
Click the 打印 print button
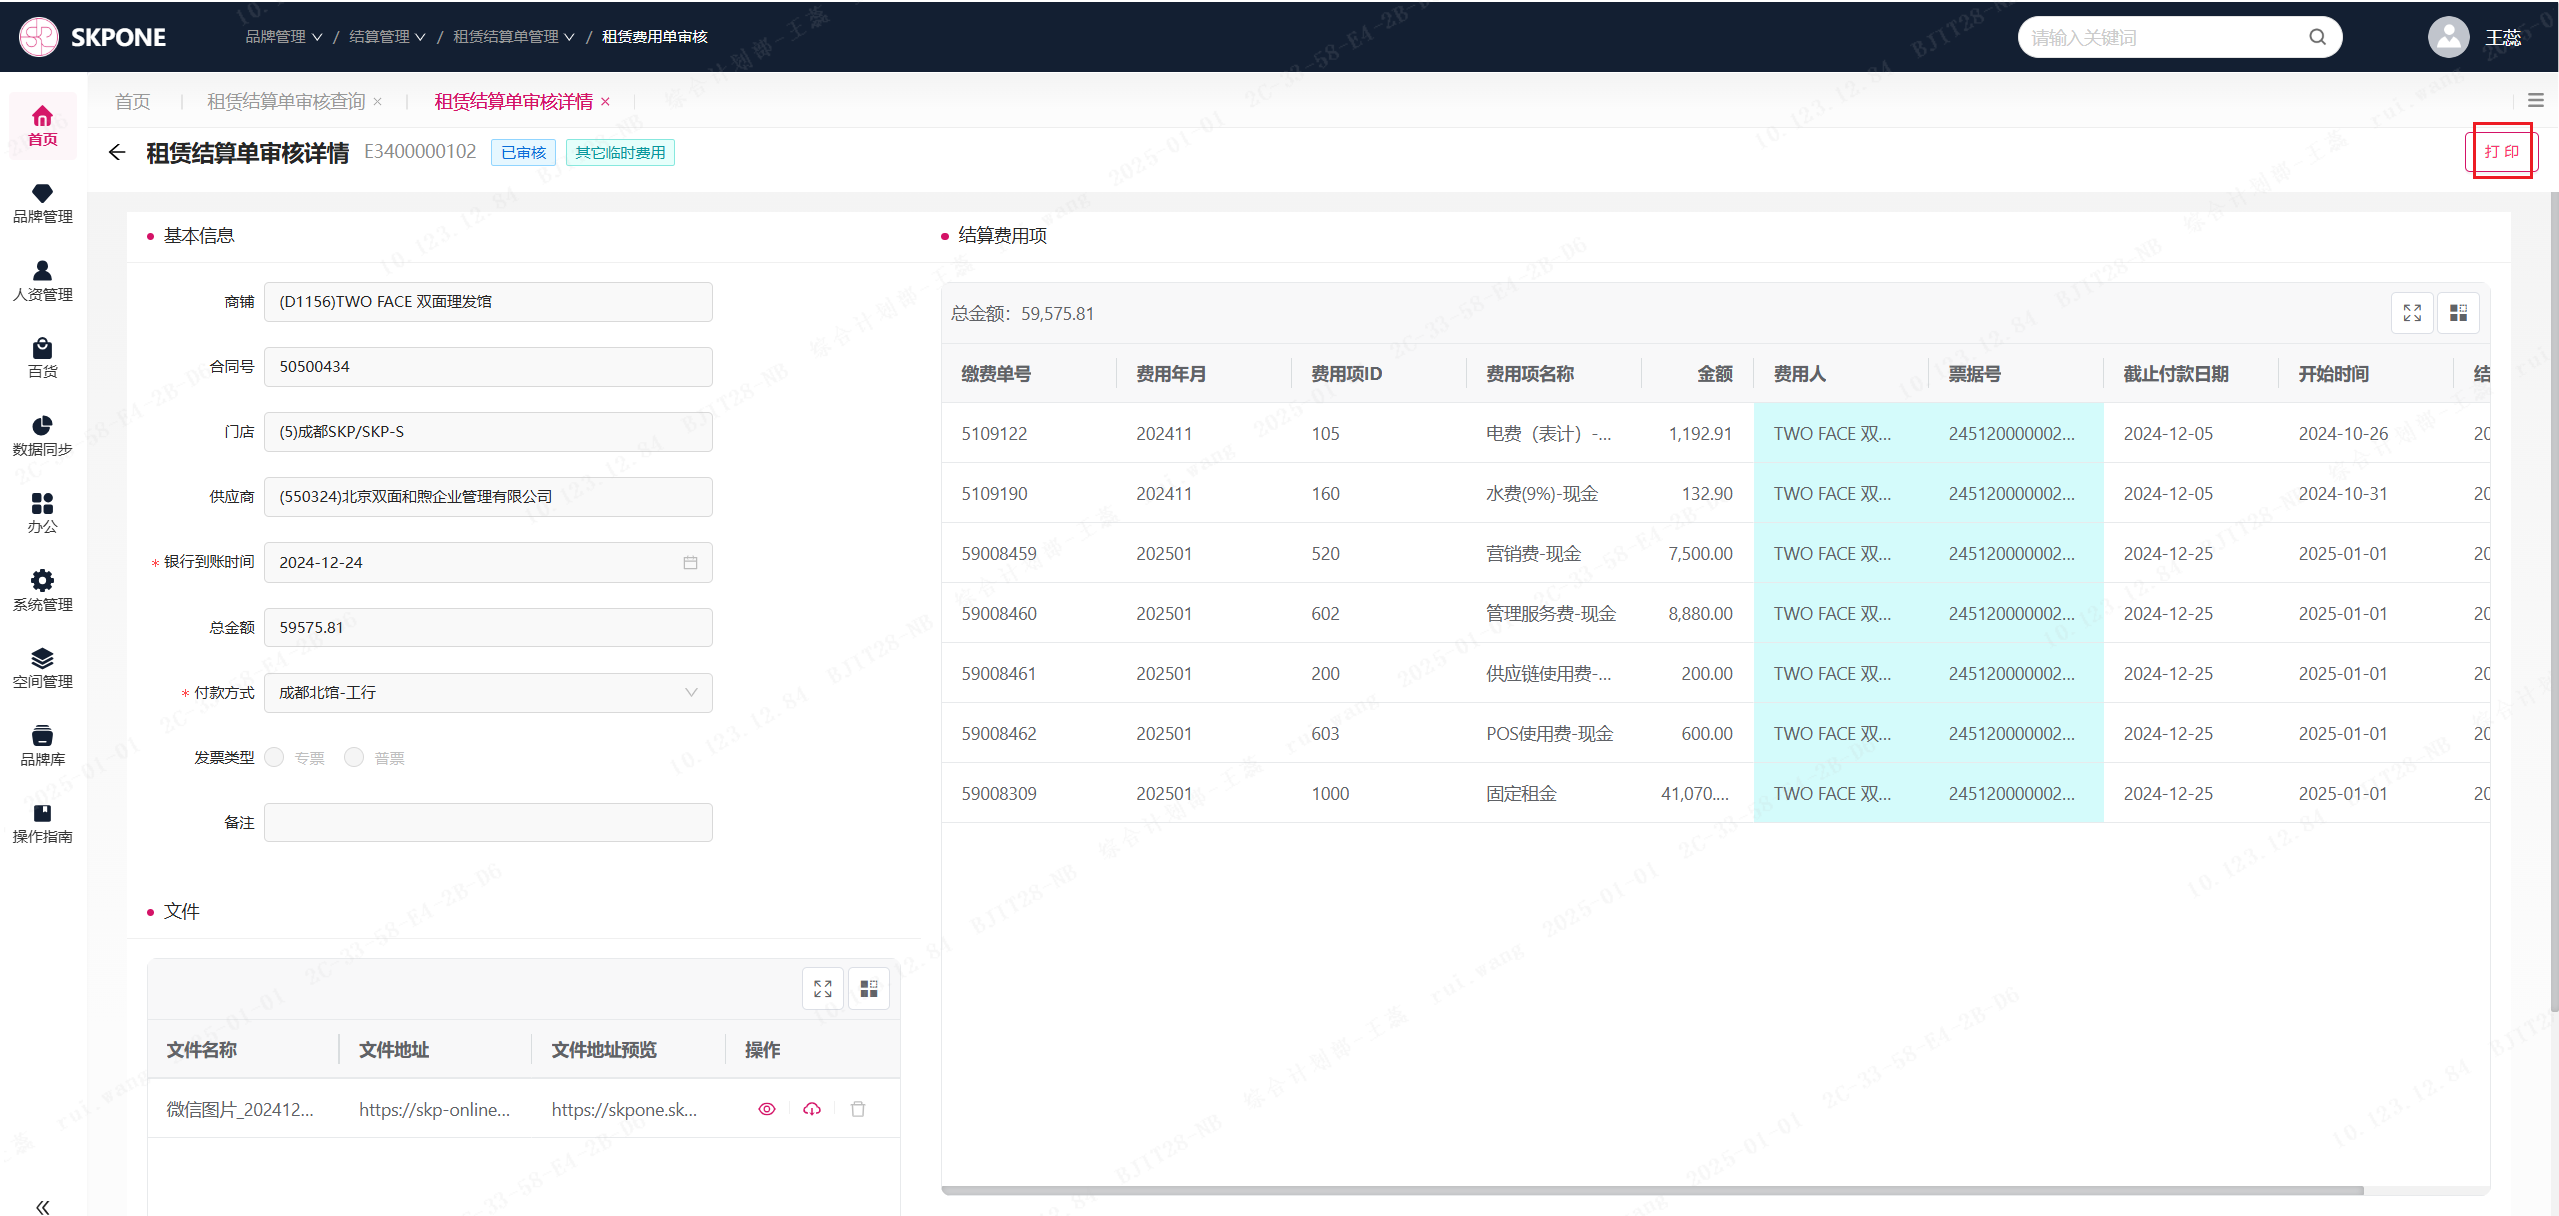[2502, 152]
